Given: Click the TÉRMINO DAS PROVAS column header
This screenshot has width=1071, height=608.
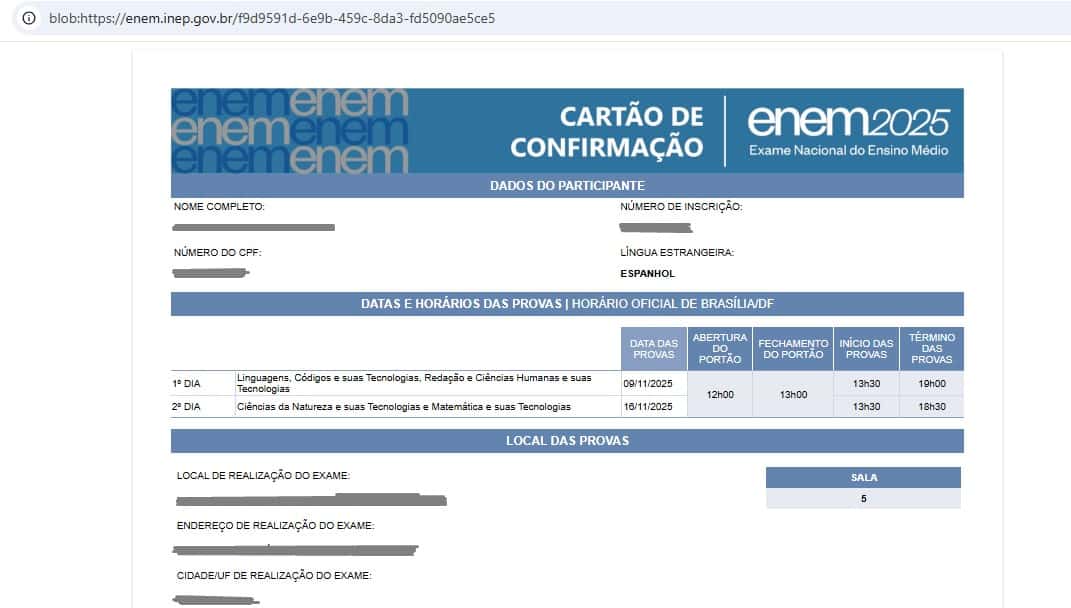Looking at the screenshot, I should (x=932, y=348).
